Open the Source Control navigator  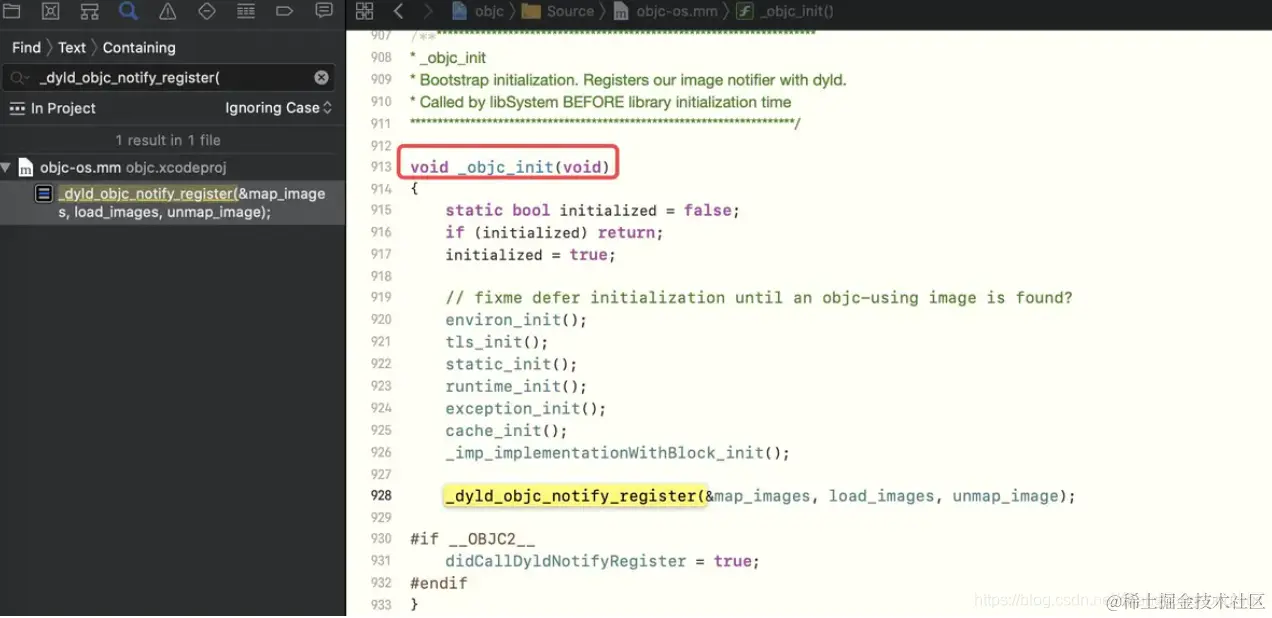pos(50,11)
